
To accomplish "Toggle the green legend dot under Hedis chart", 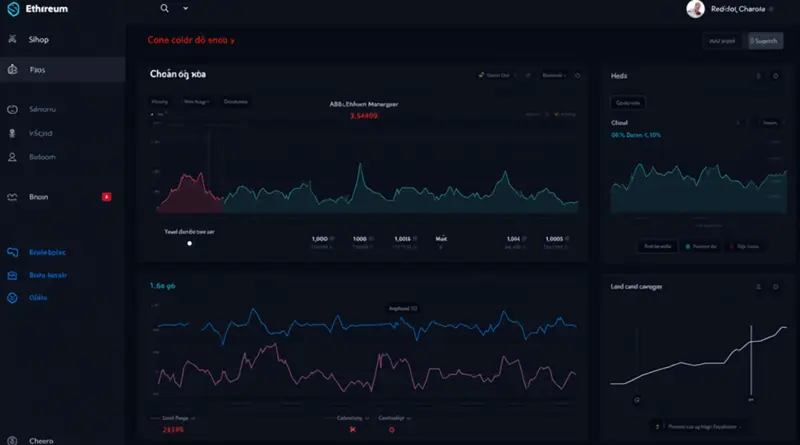I will (x=688, y=246).
